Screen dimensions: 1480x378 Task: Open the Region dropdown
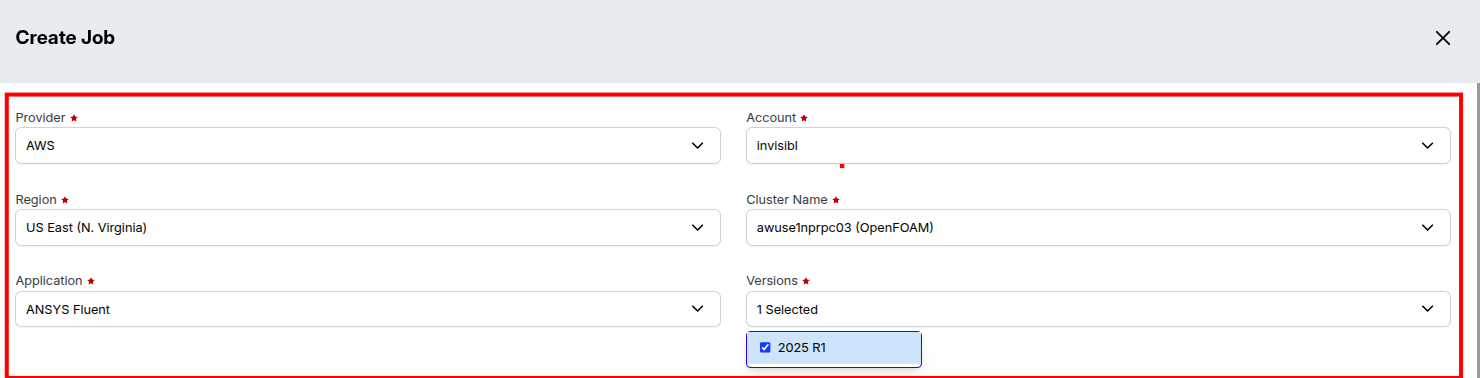(368, 227)
